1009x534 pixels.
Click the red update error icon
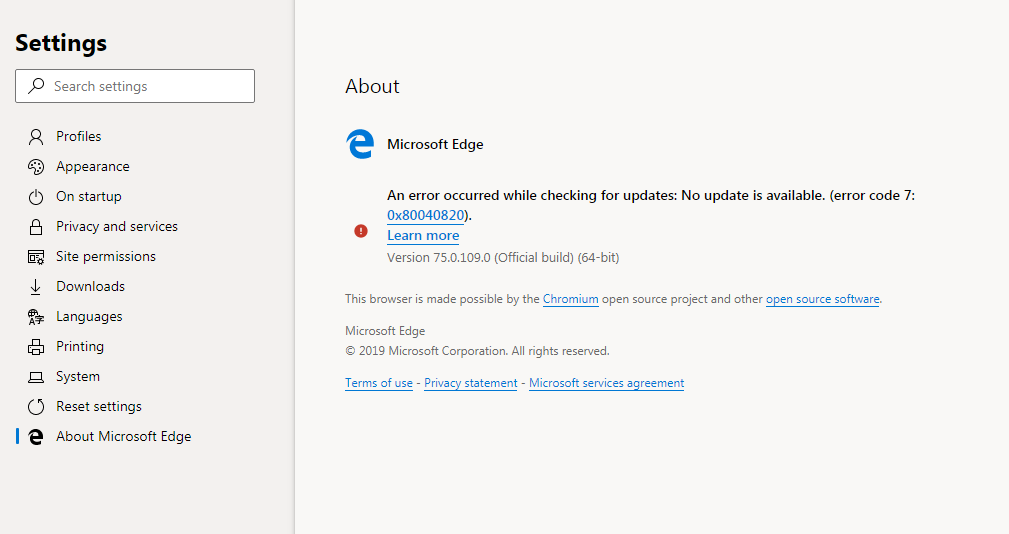pyautogui.click(x=361, y=230)
